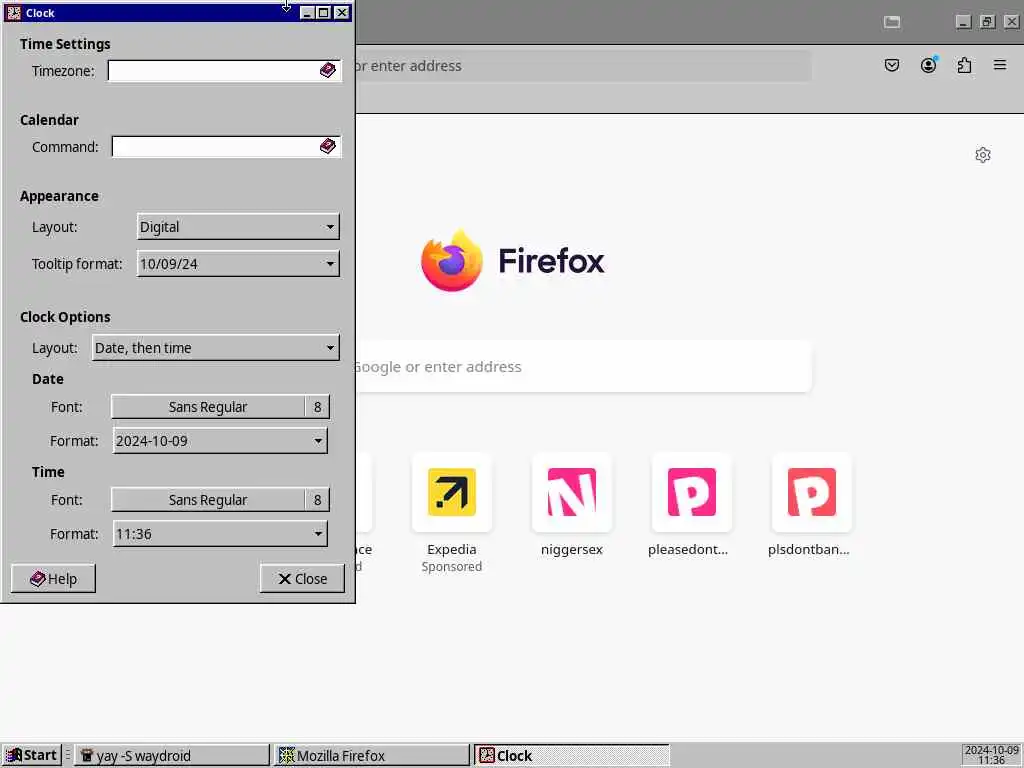Open Clock Options Layout dropdown

216,347
